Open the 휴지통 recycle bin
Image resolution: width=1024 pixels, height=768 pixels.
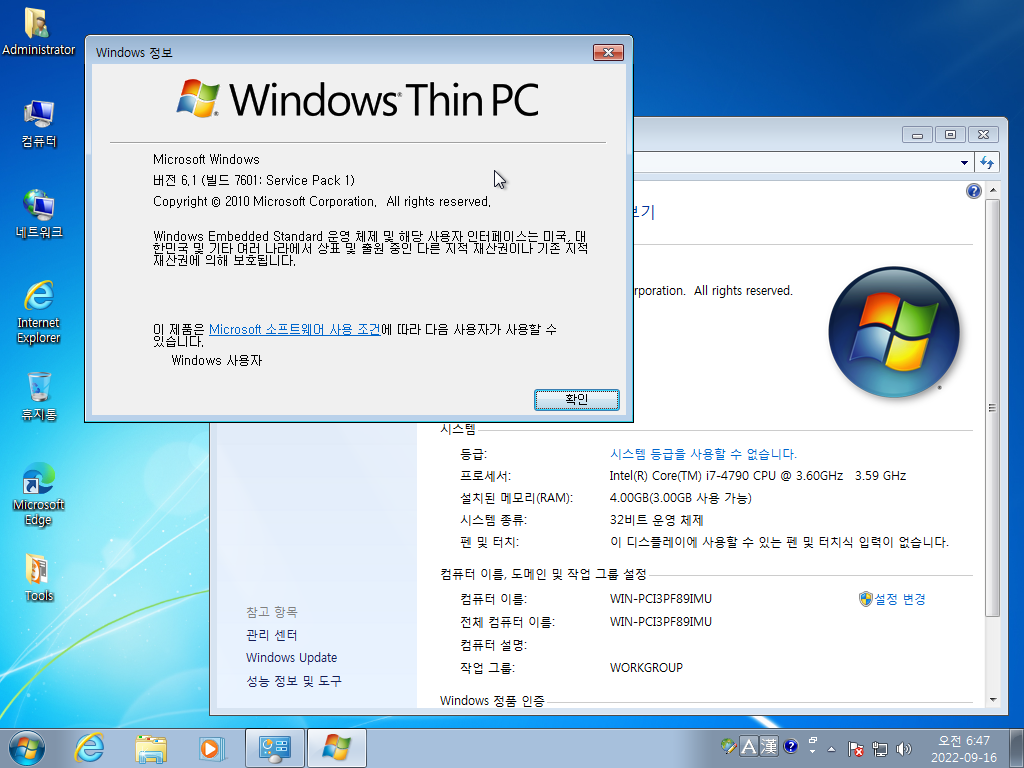click(x=39, y=396)
